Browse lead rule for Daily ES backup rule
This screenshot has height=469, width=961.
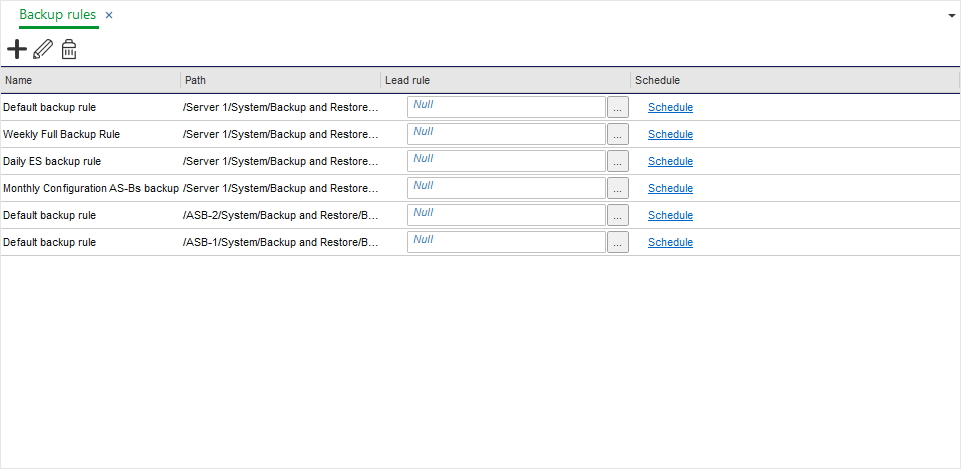tap(618, 161)
